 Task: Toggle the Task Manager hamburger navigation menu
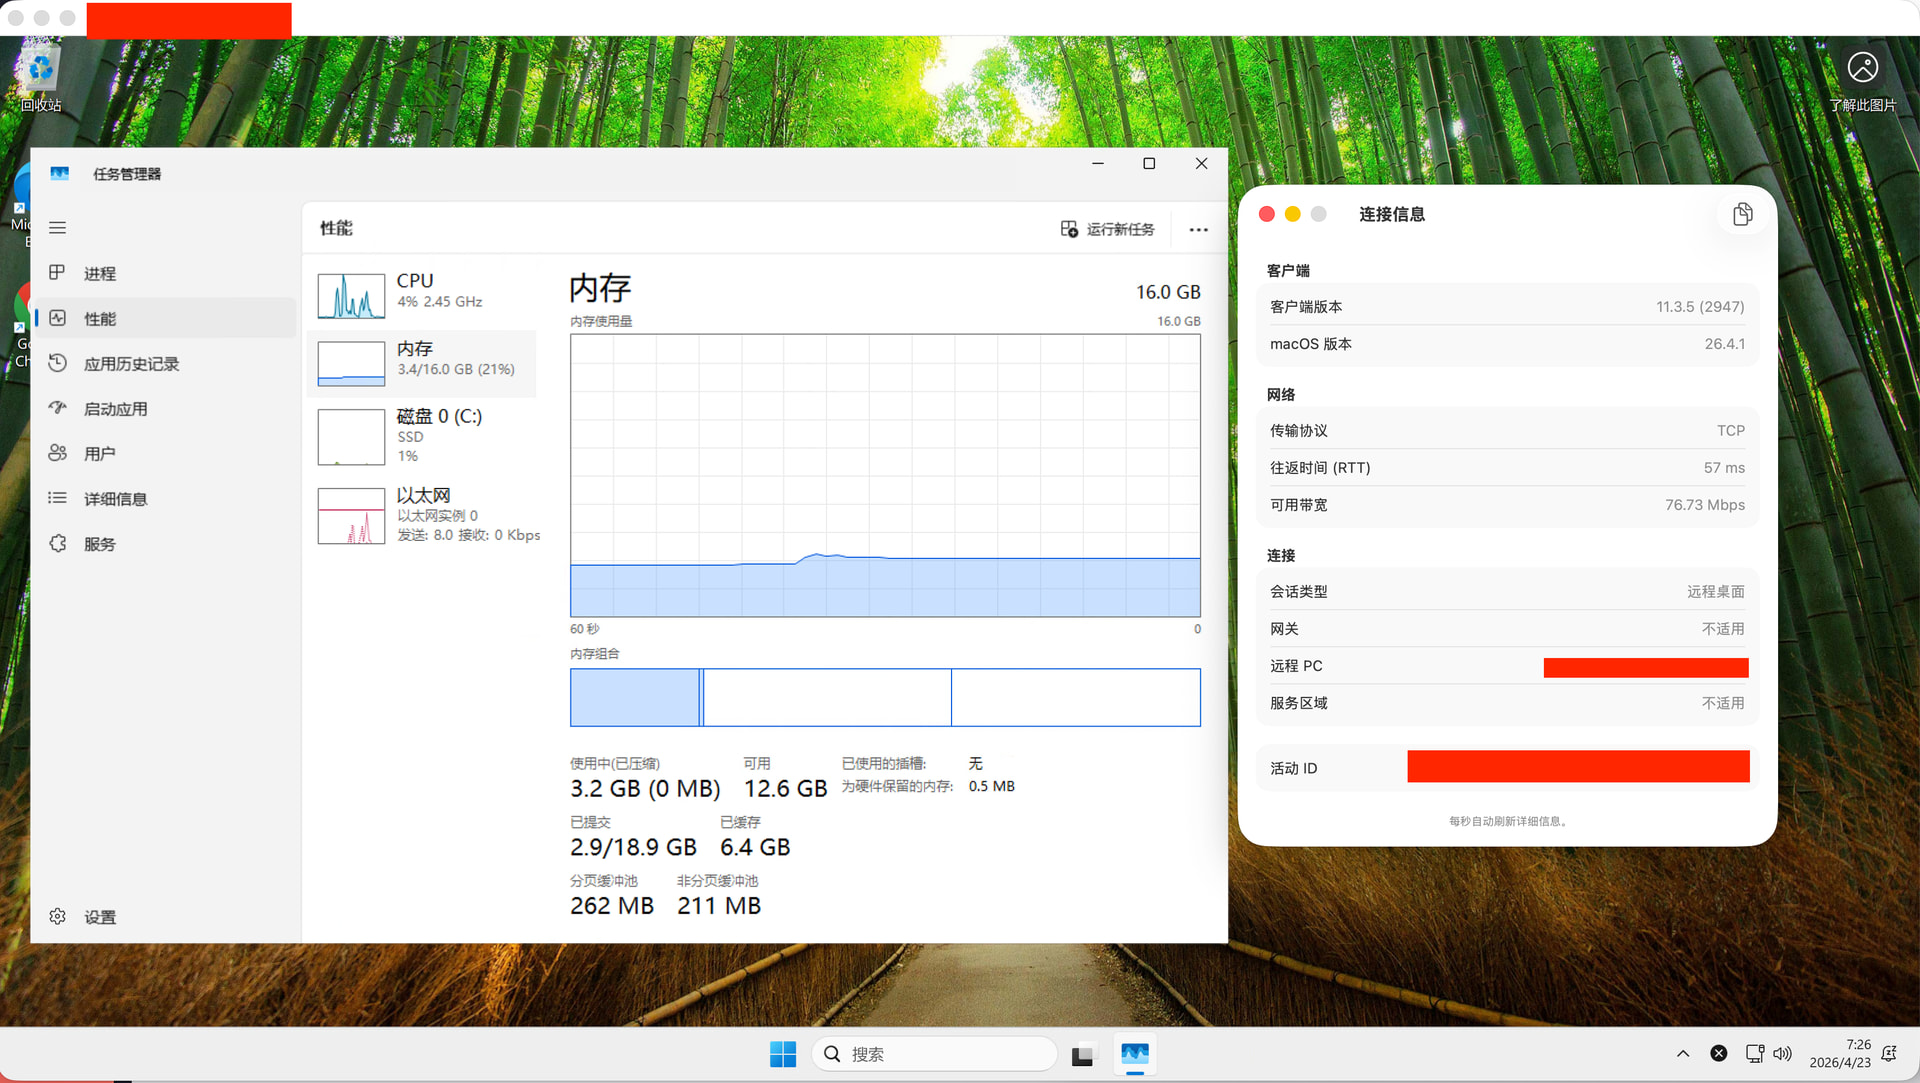click(x=58, y=228)
